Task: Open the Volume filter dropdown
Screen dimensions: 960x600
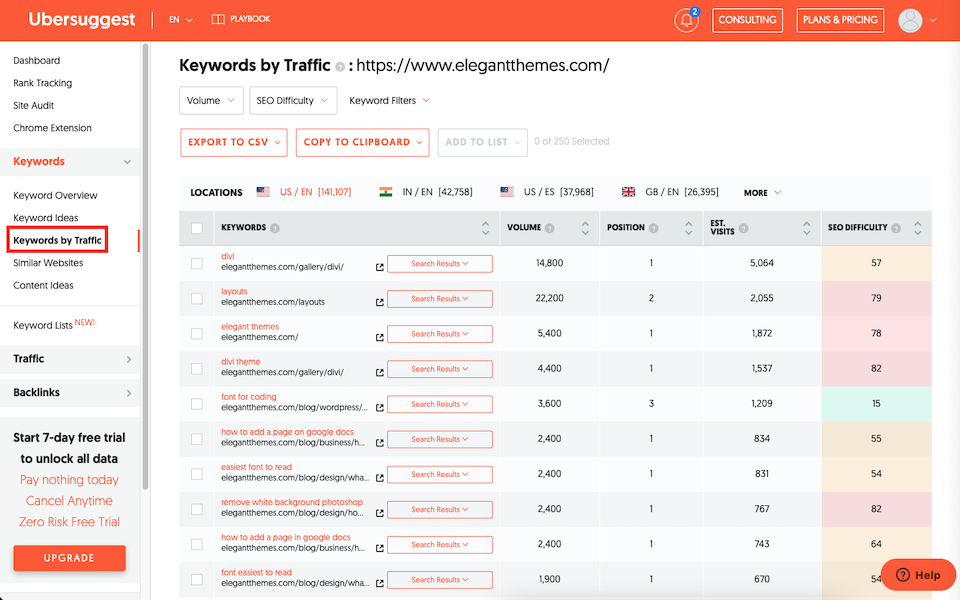Action: pos(211,100)
